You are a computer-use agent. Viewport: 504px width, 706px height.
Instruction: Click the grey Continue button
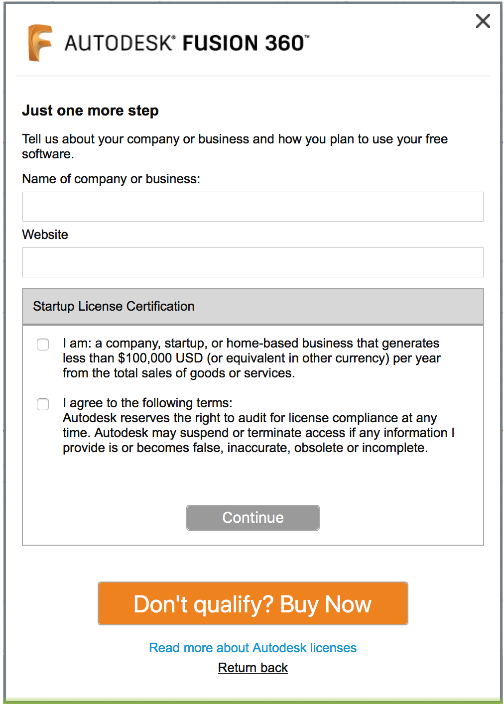click(253, 518)
